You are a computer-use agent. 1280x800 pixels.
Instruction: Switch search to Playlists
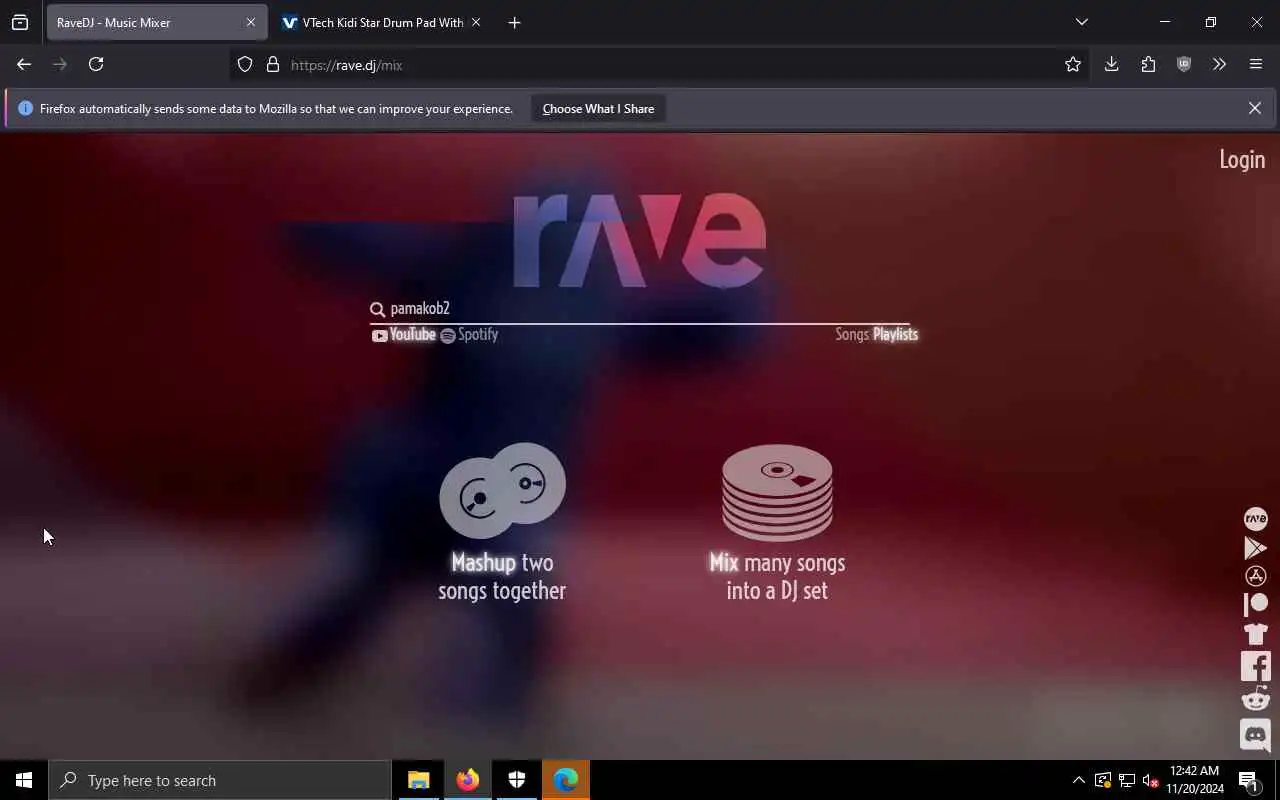[x=895, y=335]
